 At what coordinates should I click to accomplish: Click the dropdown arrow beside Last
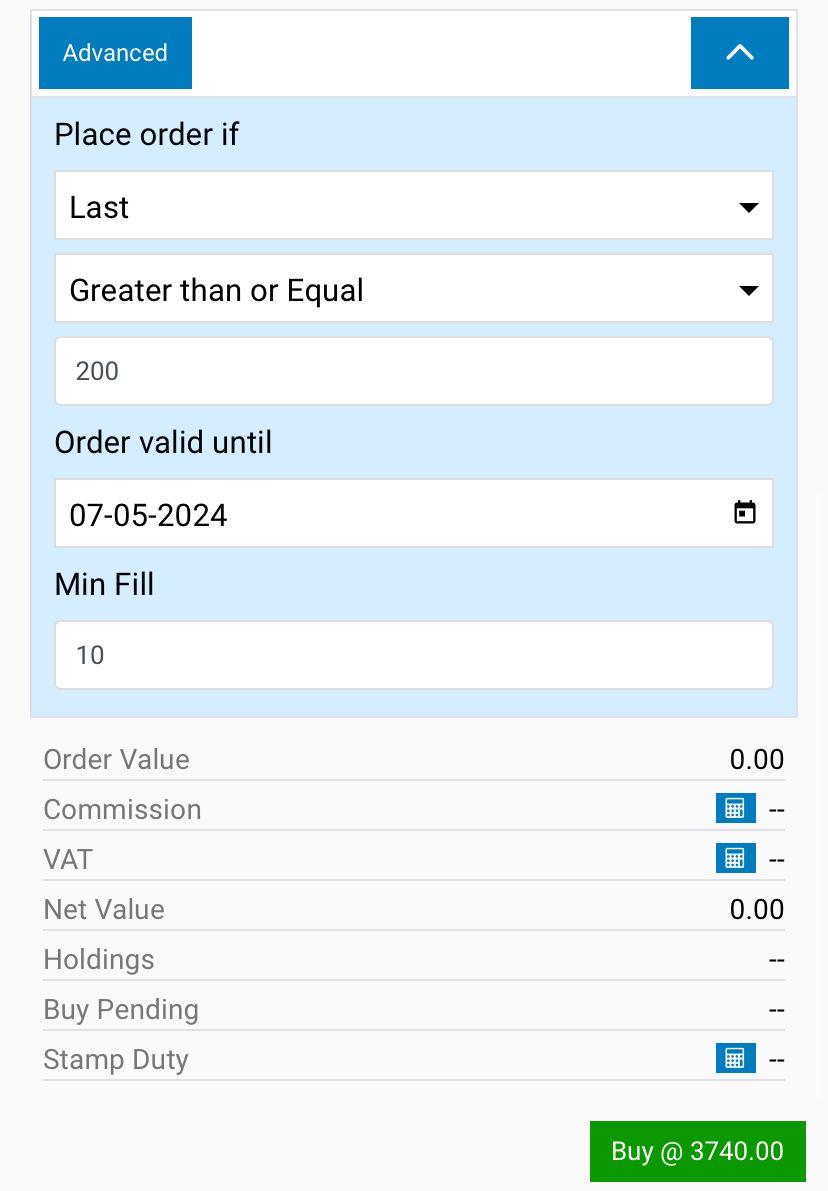coord(748,207)
